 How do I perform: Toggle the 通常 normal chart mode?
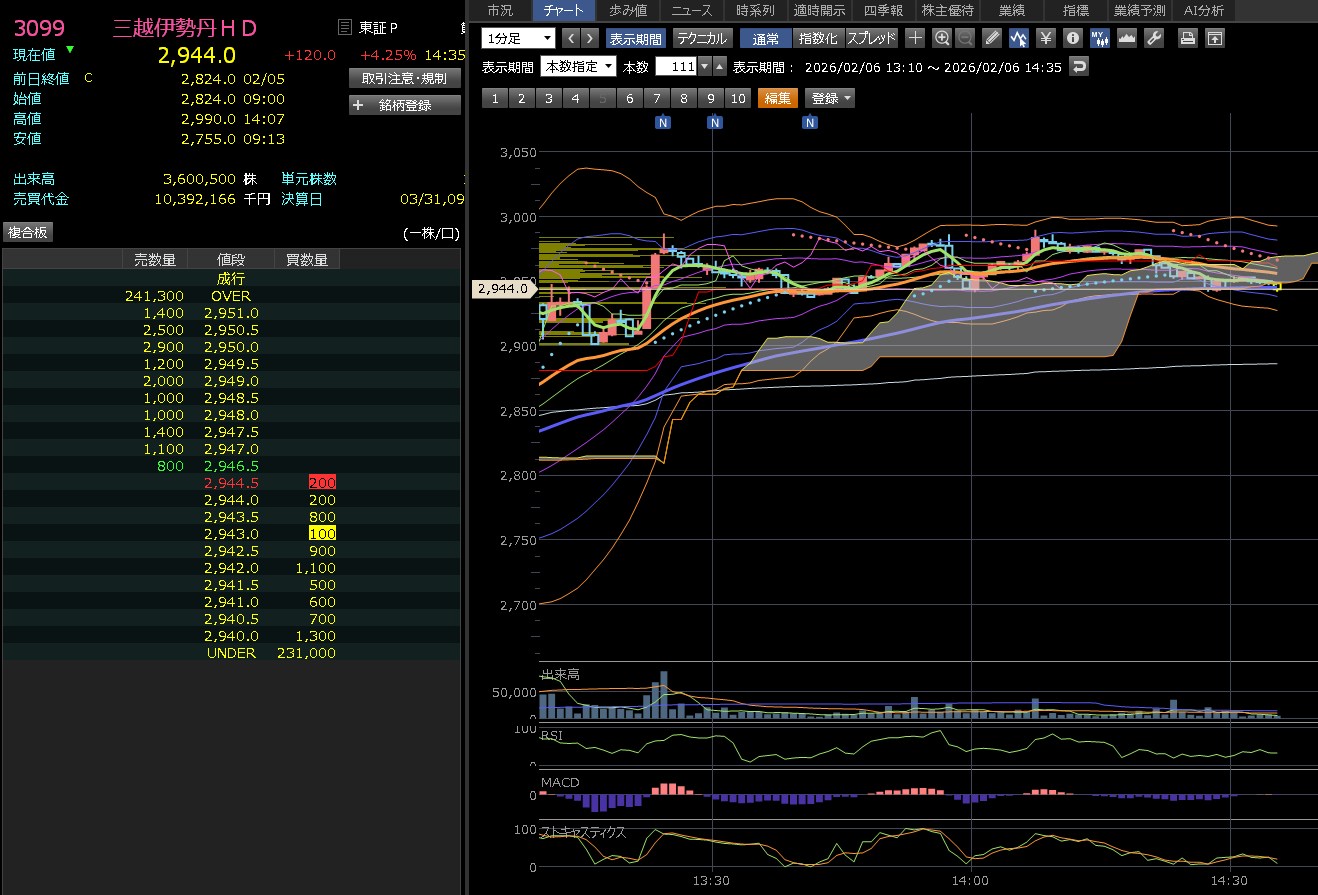click(765, 38)
